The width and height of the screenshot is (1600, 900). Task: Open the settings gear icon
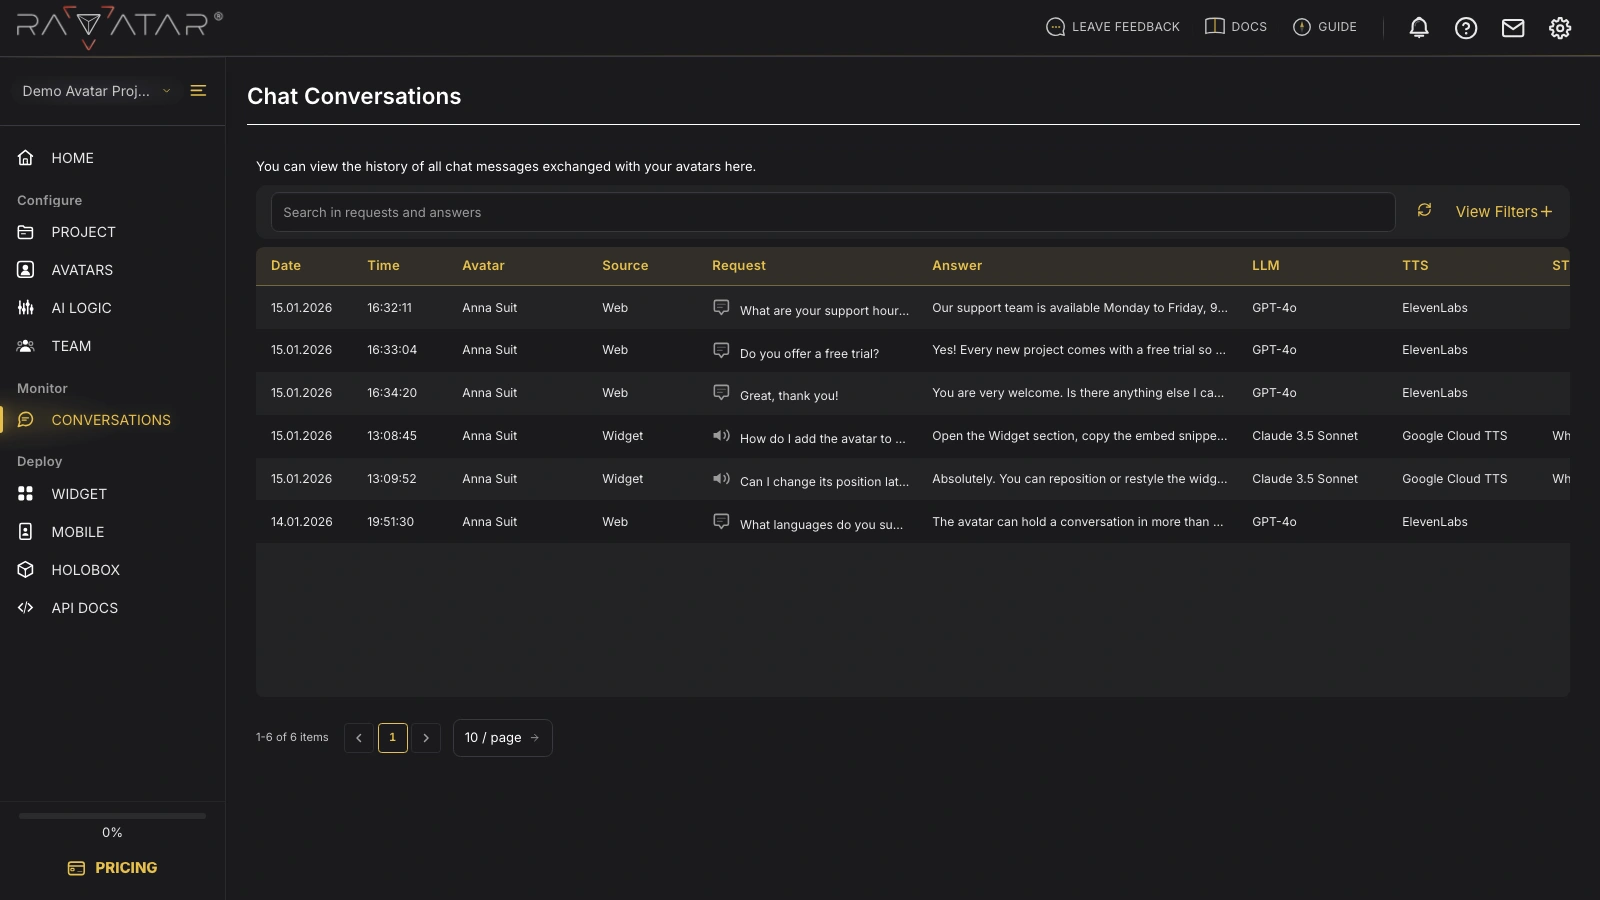pos(1559,28)
